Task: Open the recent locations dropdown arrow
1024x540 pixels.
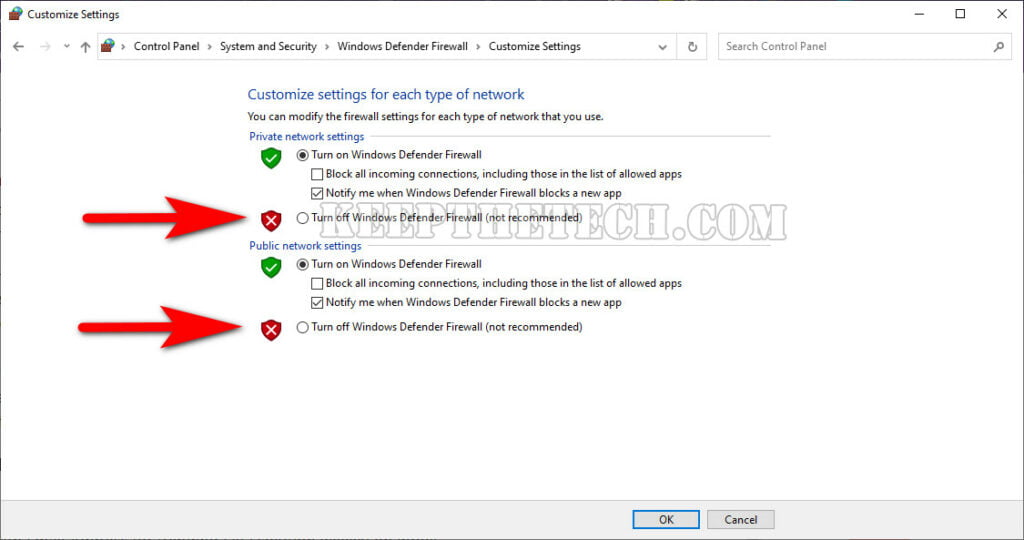Action: coord(67,46)
